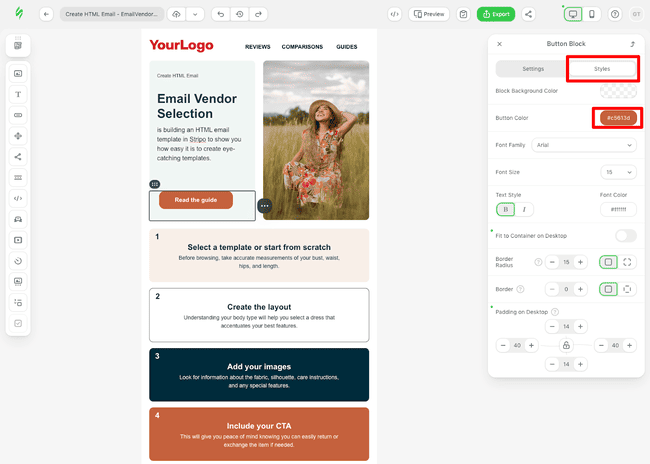Click the share icon beside Export
Screen dimensions: 650x464
tap(528, 14)
